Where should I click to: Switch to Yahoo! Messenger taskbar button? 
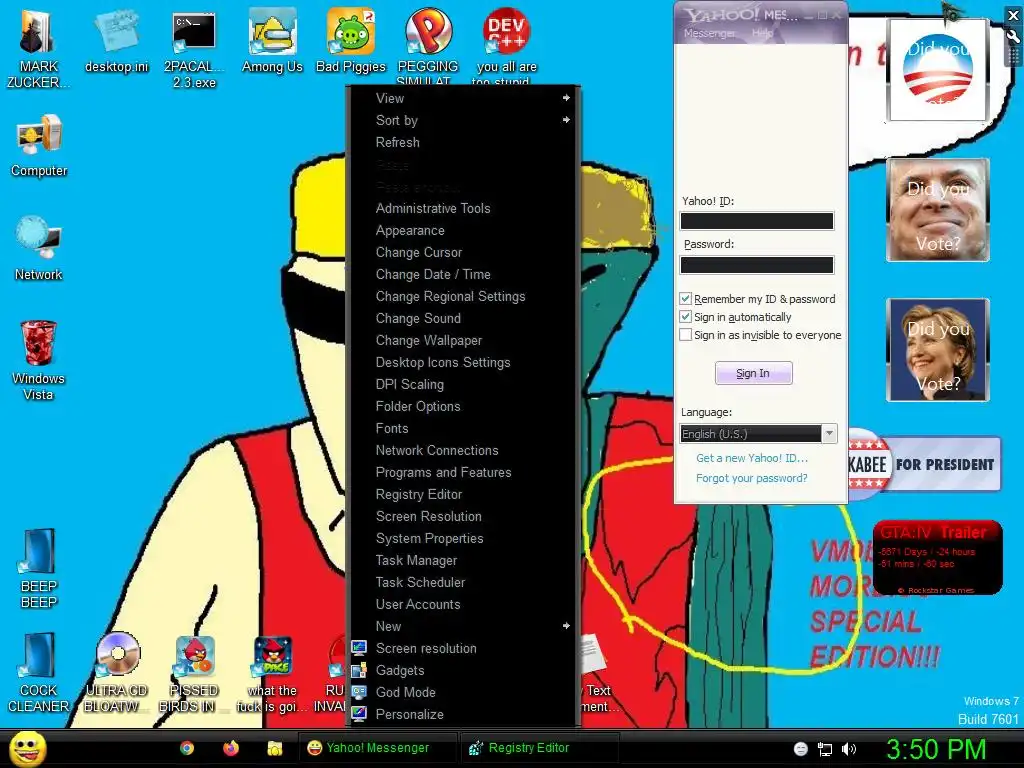tap(378, 748)
